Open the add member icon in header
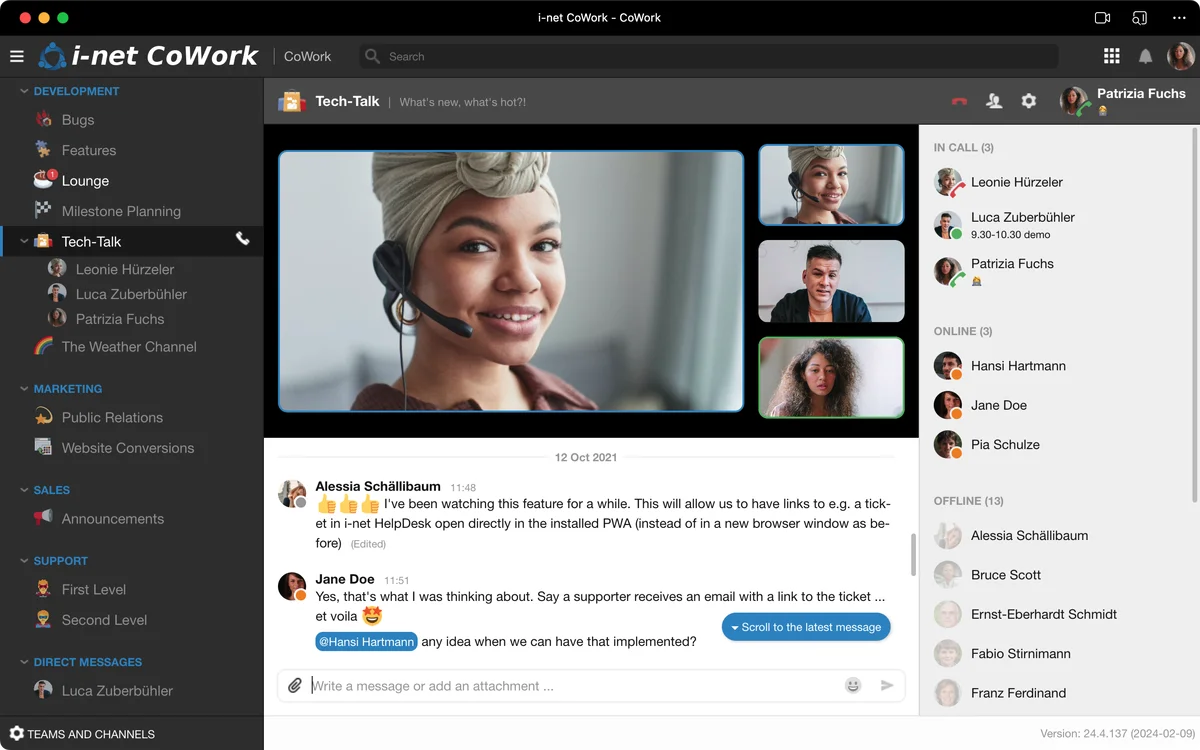Image resolution: width=1200 pixels, height=750 pixels. pyautogui.click(x=993, y=101)
